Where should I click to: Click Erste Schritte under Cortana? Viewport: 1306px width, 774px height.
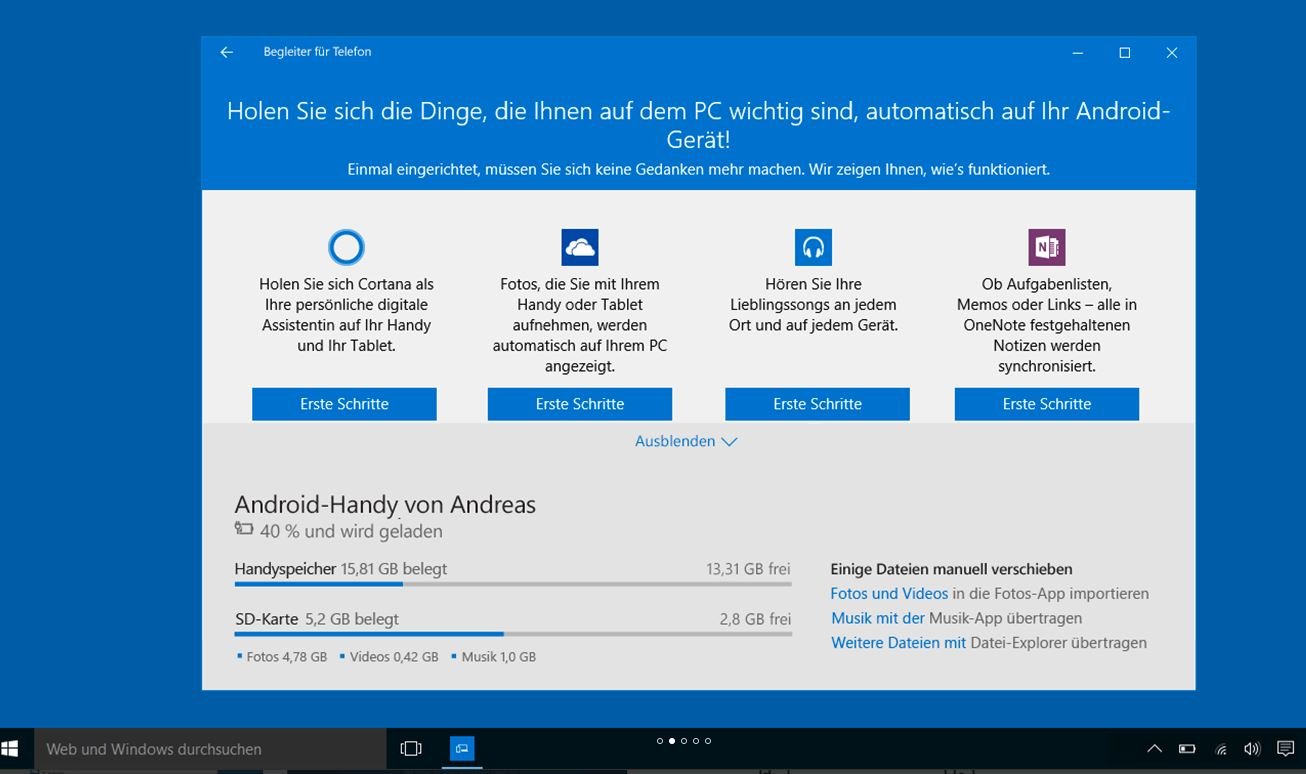pos(344,404)
